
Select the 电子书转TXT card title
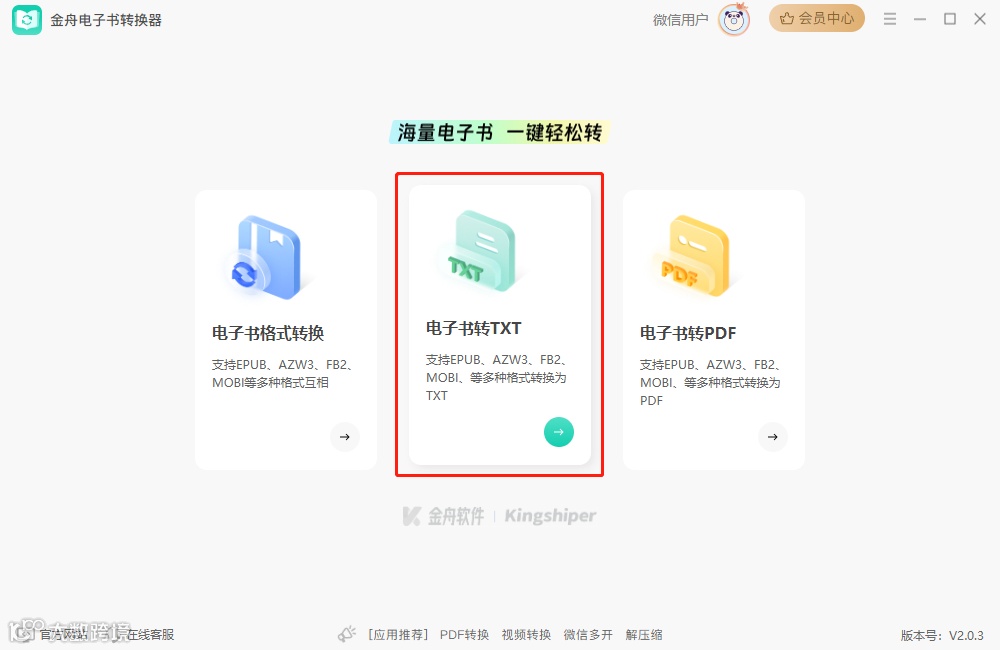[x=474, y=329]
